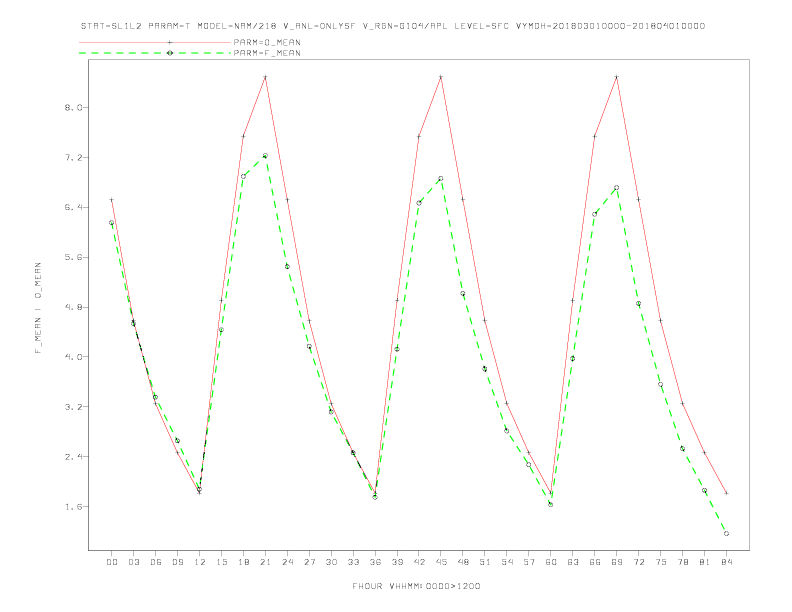Image resolution: width=792 pixels, height=612 pixels.
Task: Select the F_MEAN circle point at hour 48
Action: [x=463, y=293]
